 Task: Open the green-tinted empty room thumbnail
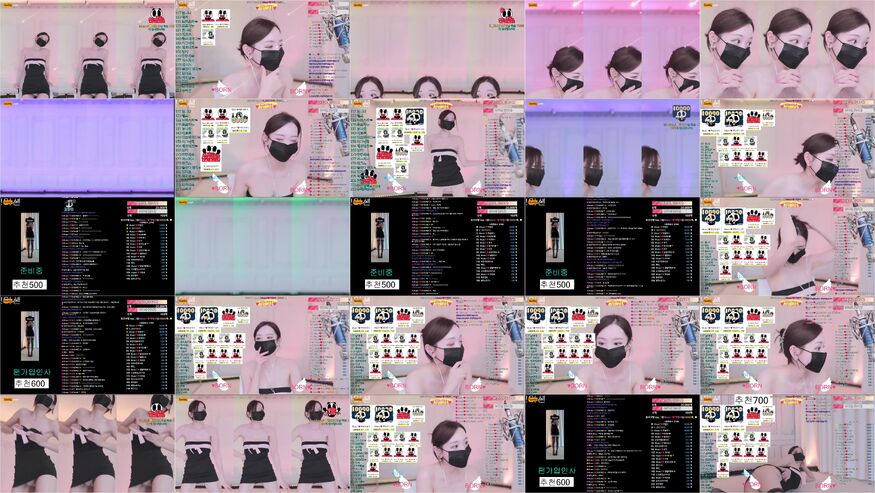point(262,245)
